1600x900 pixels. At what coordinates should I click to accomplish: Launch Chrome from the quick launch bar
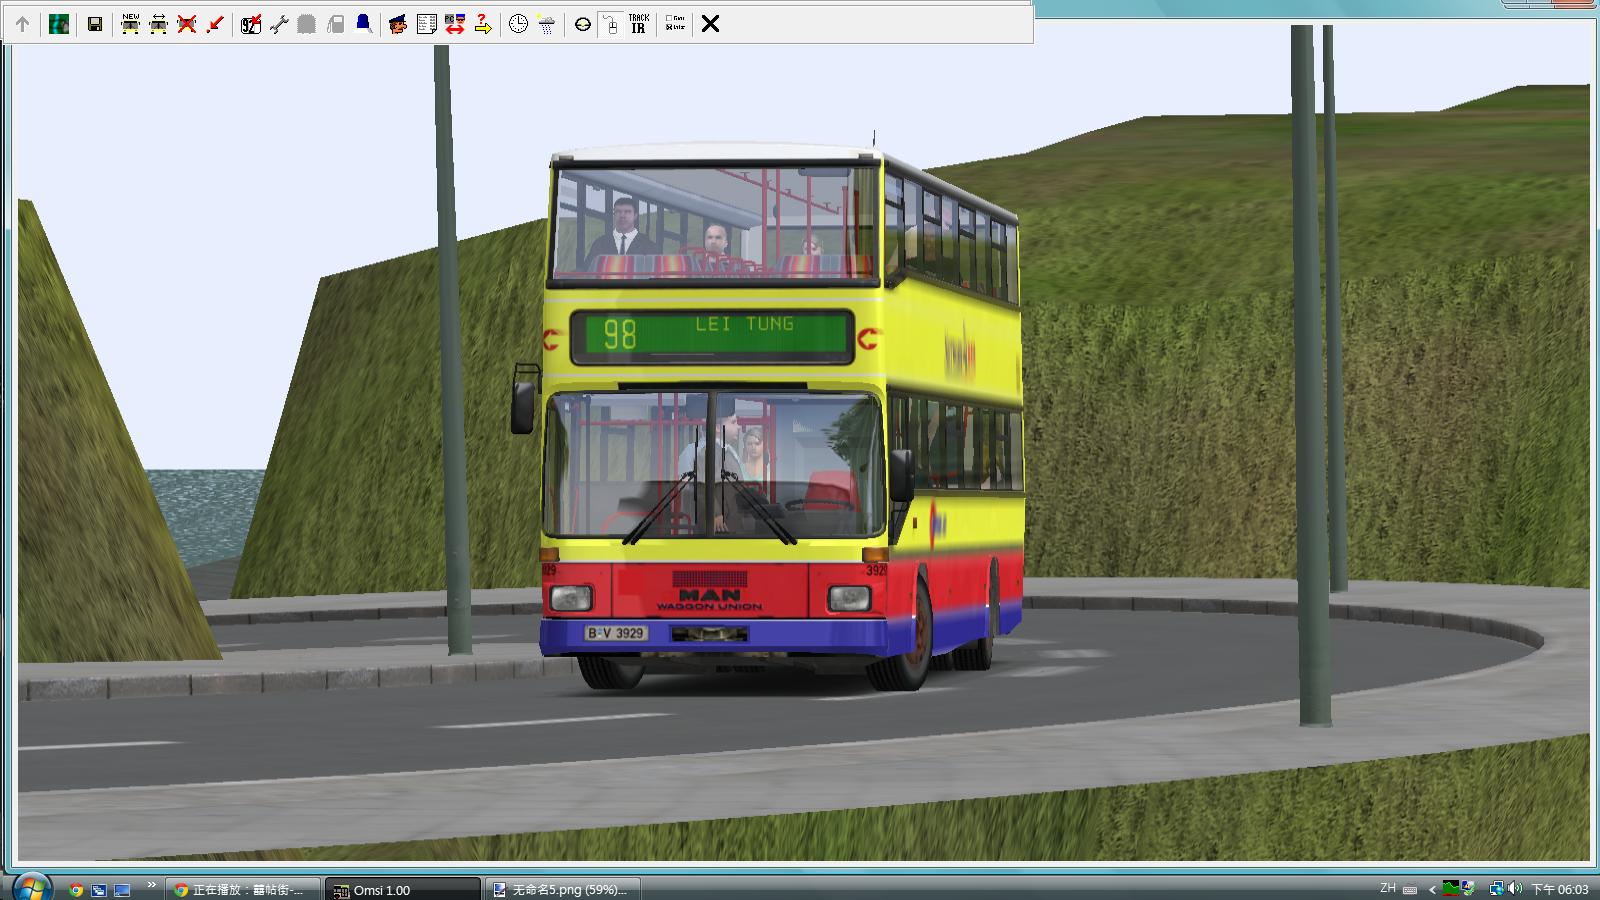pyautogui.click(x=76, y=890)
